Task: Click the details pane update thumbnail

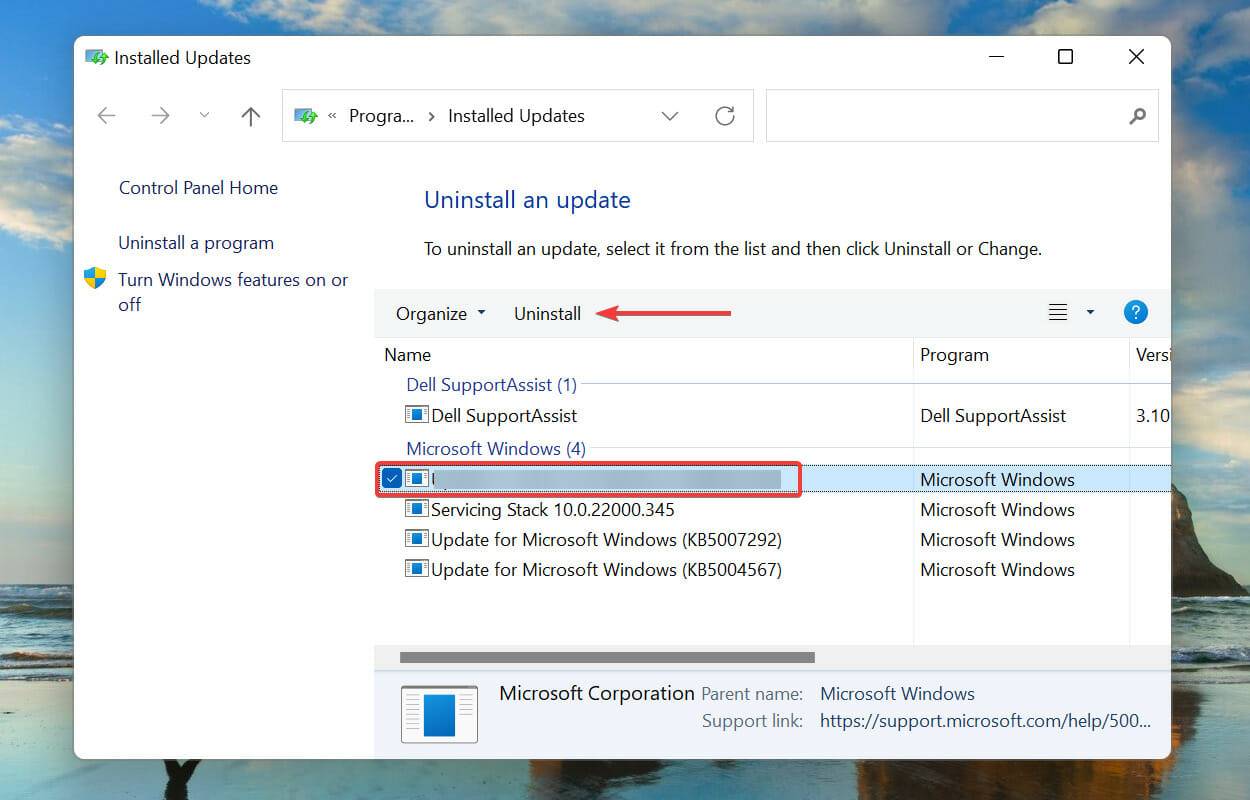Action: coord(439,714)
